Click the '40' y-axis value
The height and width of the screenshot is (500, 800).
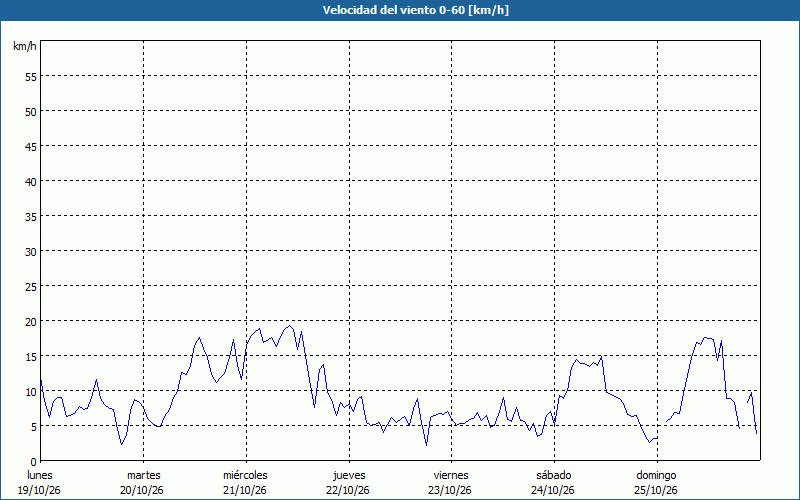tap(31, 182)
